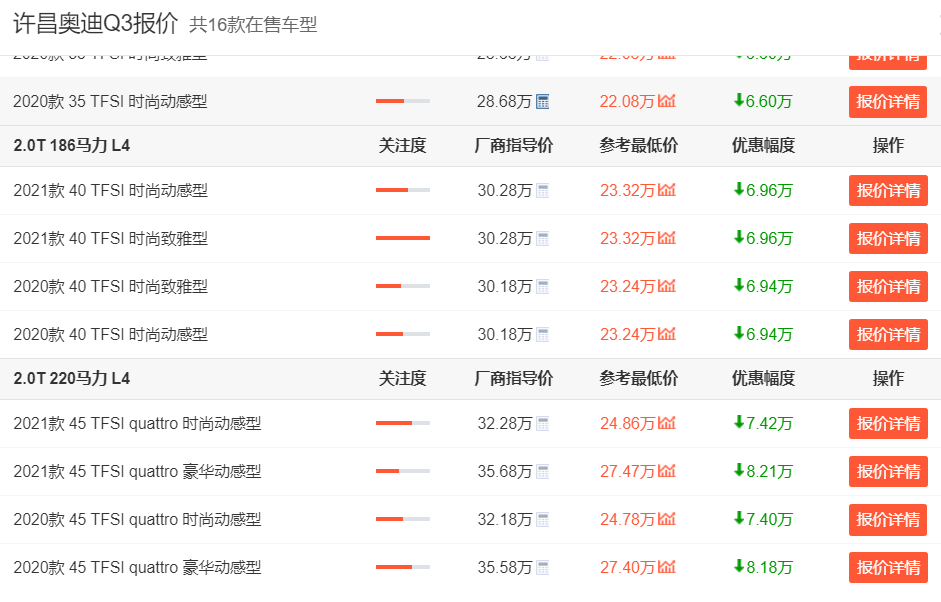Screen dimensions: 941x602
Task: Open calculator icon for 2020款 40 TFSI 时尚动感型
Action: 543,334
